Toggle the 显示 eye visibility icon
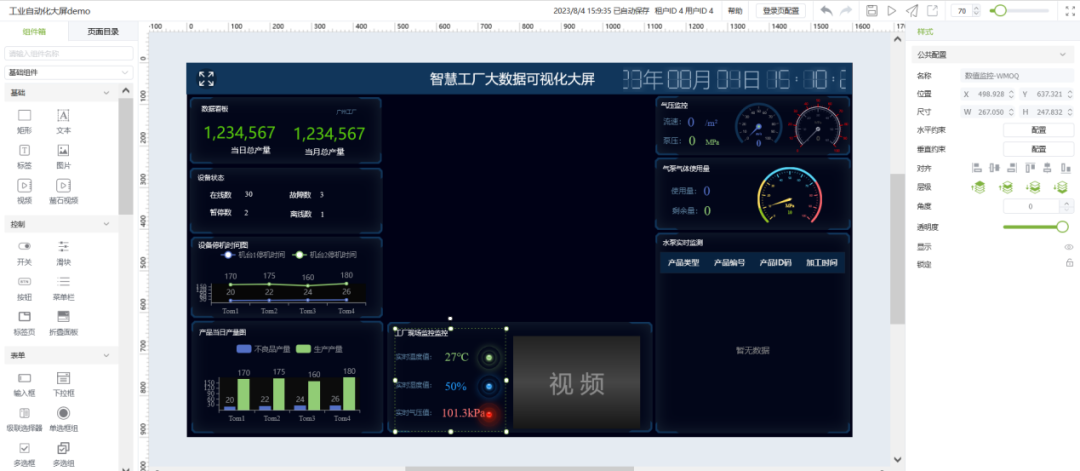This screenshot has width=1080, height=471. pyautogui.click(x=1069, y=247)
